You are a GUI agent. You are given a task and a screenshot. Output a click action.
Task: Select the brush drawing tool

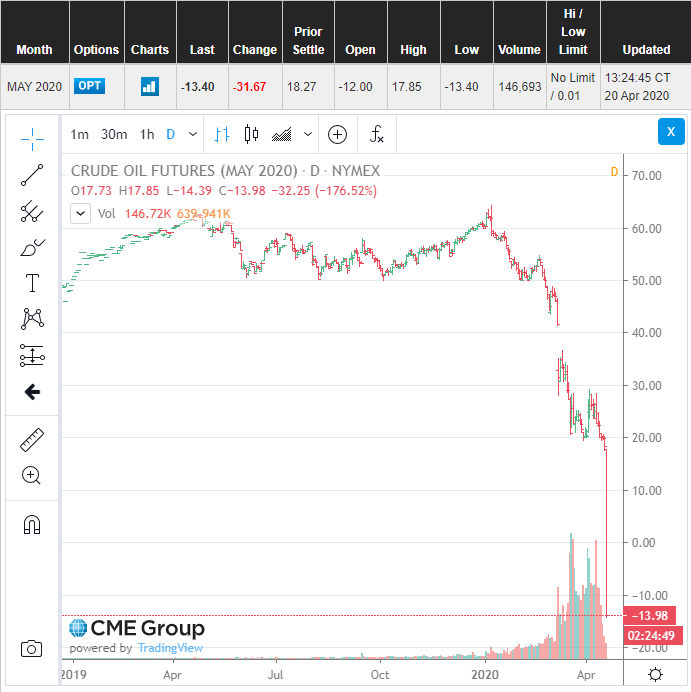tap(32, 248)
